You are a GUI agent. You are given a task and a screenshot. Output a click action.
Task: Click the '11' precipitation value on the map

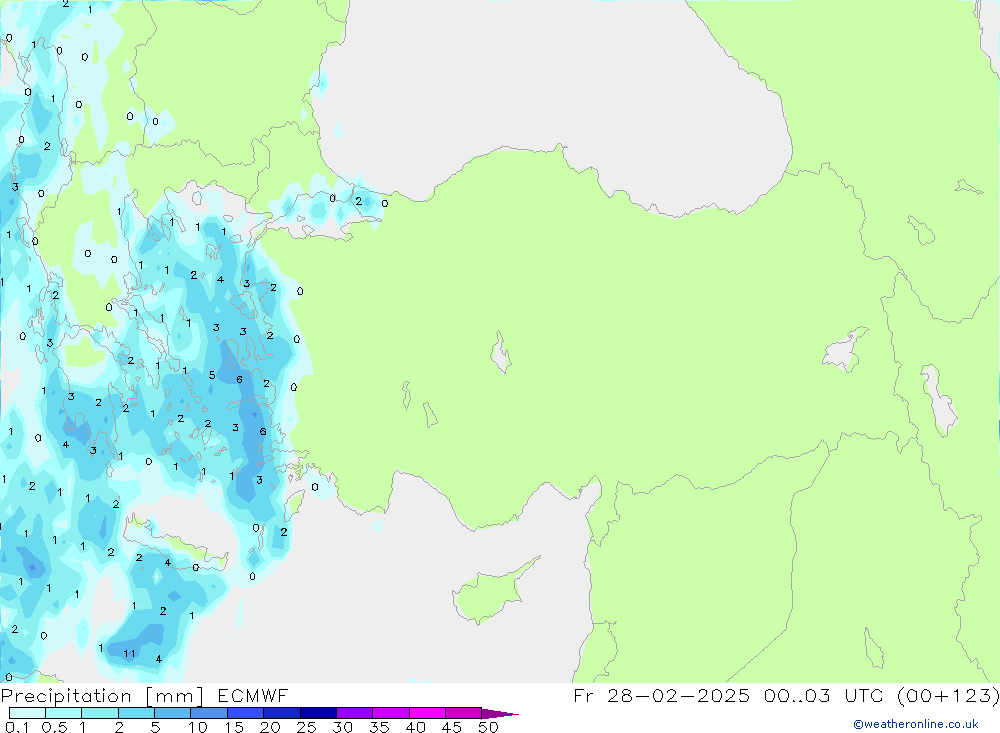coord(129,653)
